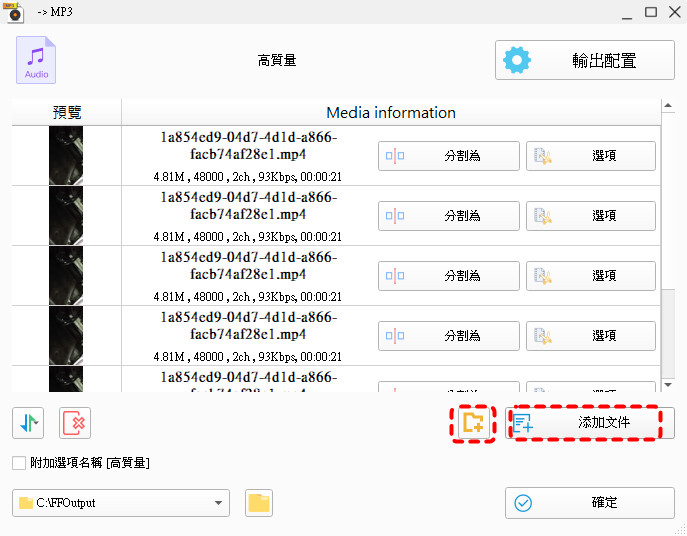Click 選項 in the fourth file row
687x536 pixels.
coord(591,336)
